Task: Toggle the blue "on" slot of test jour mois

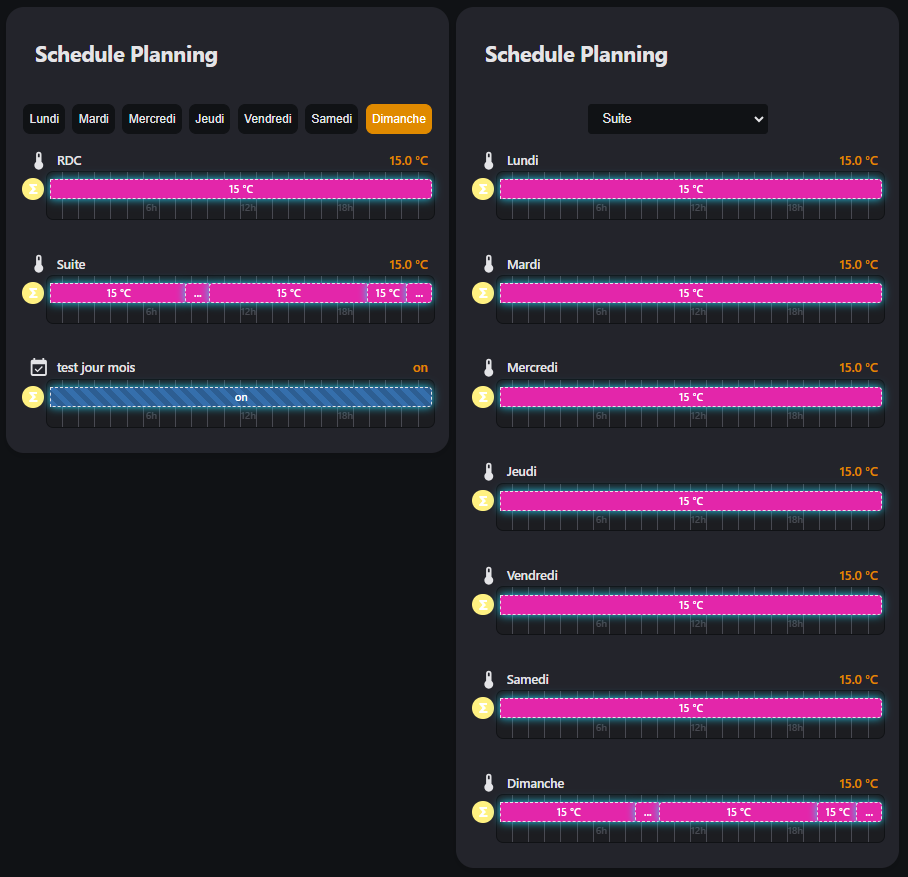Action: pyautogui.click(x=241, y=397)
